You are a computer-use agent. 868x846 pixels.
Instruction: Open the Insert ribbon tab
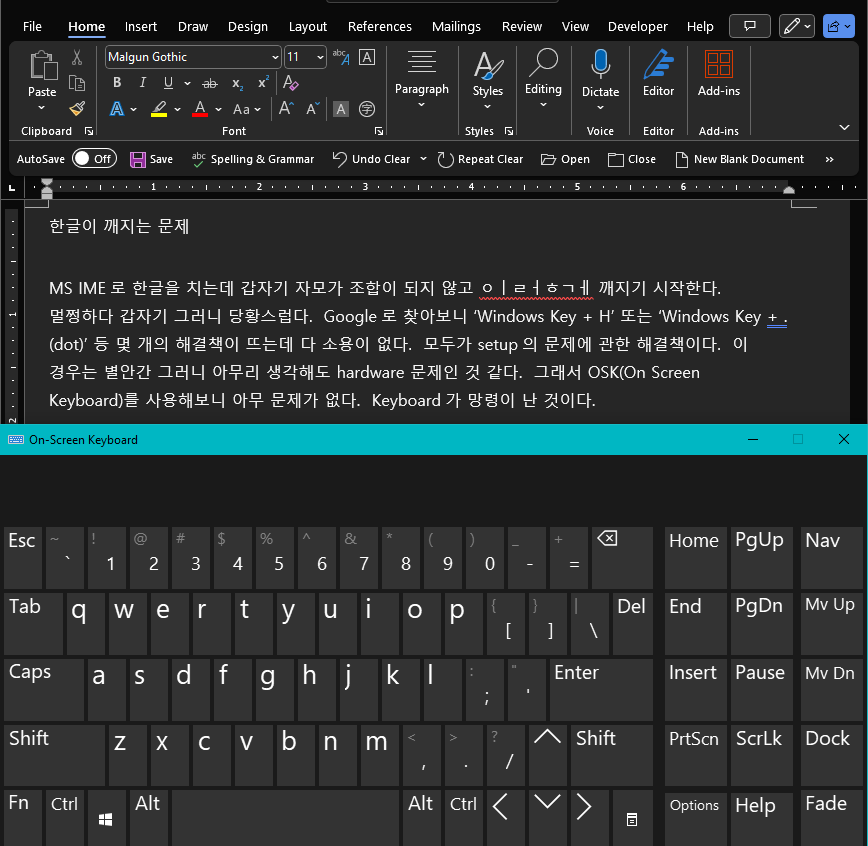click(x=141, y=27)
